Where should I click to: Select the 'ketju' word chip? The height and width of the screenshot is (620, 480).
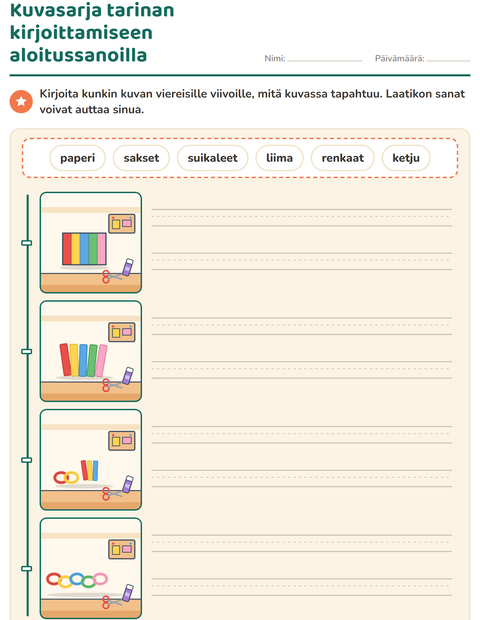click(406, 158)
